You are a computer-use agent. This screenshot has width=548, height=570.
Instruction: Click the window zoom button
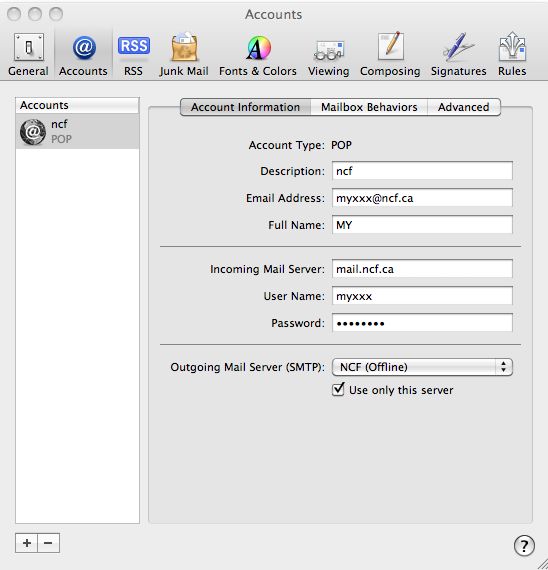(56, 14)
